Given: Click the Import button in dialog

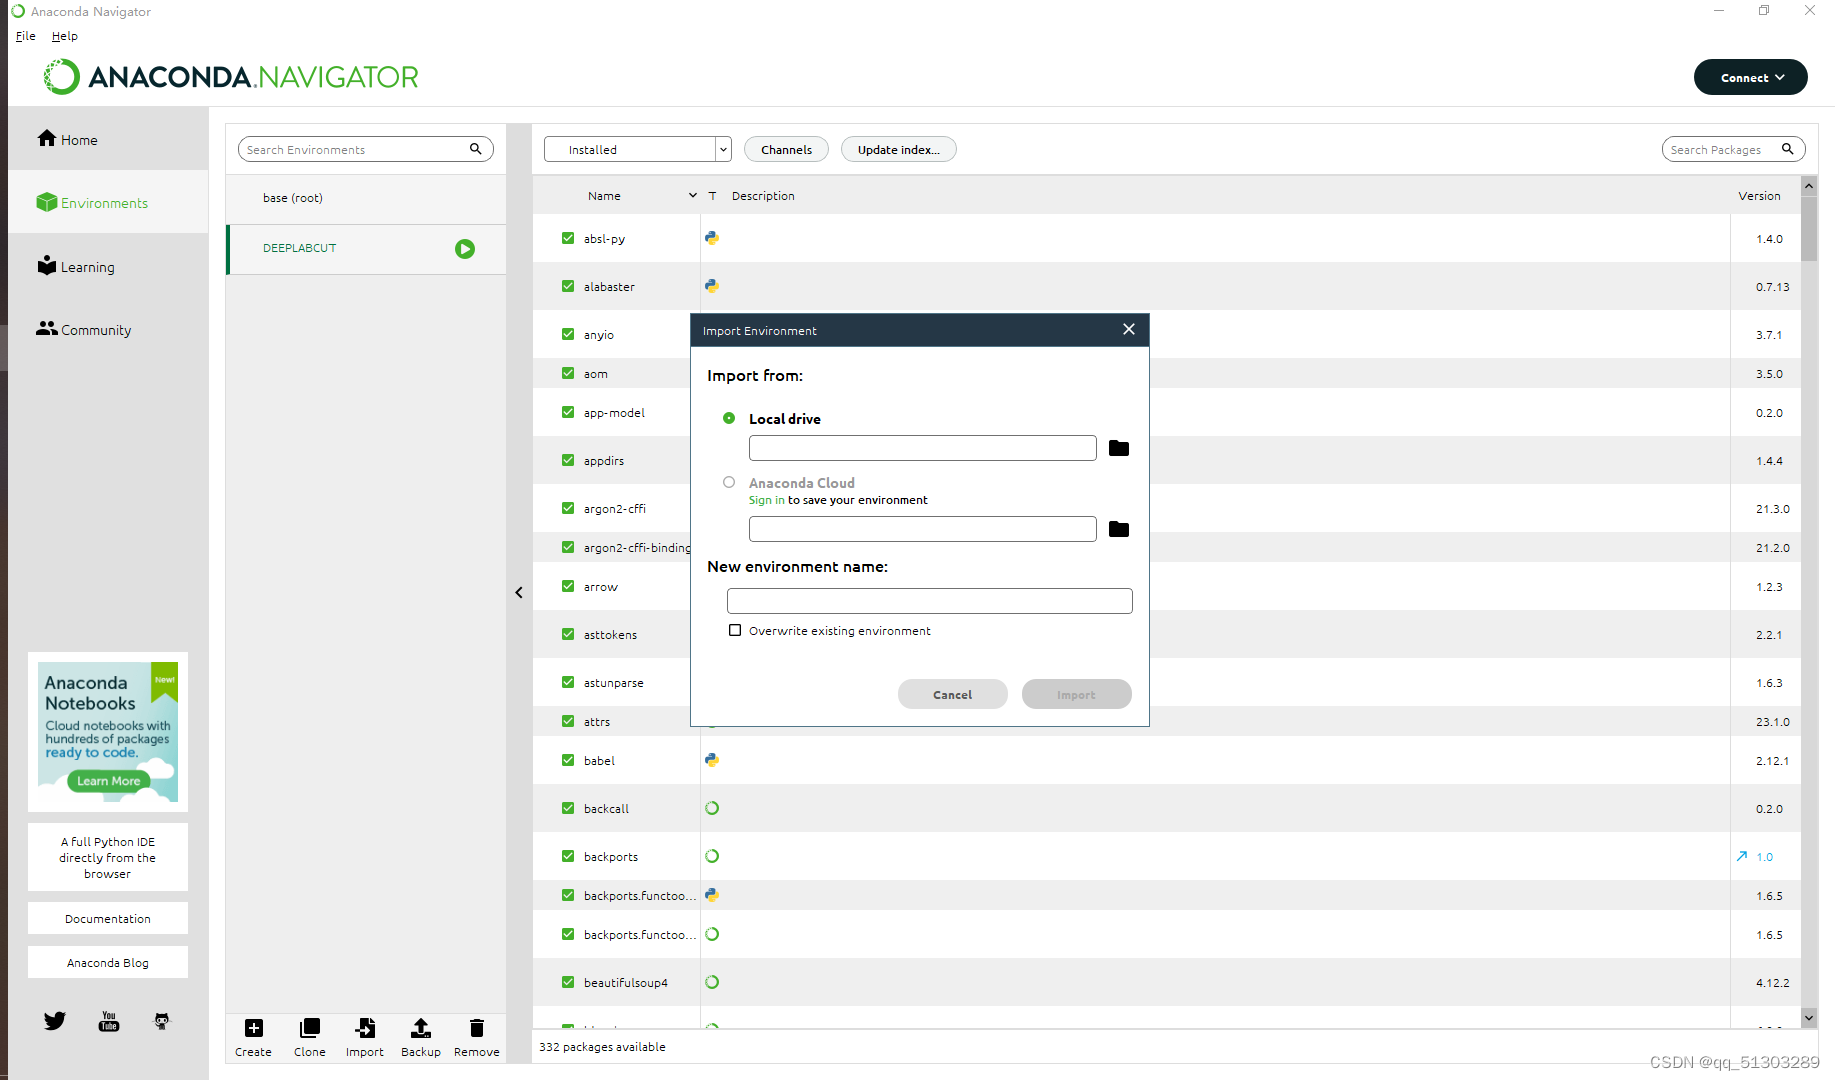Looking at the screenshot, I should click(1077, 694).
